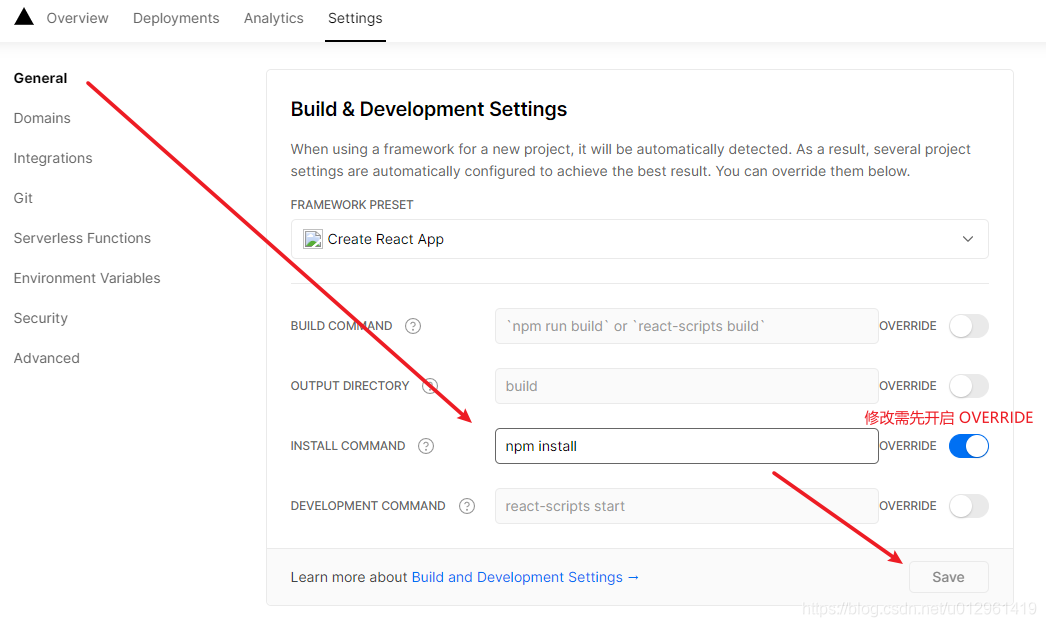Open Domains settings in the sidebar
The image size is (1046, 627).
[x=42, y=118]
